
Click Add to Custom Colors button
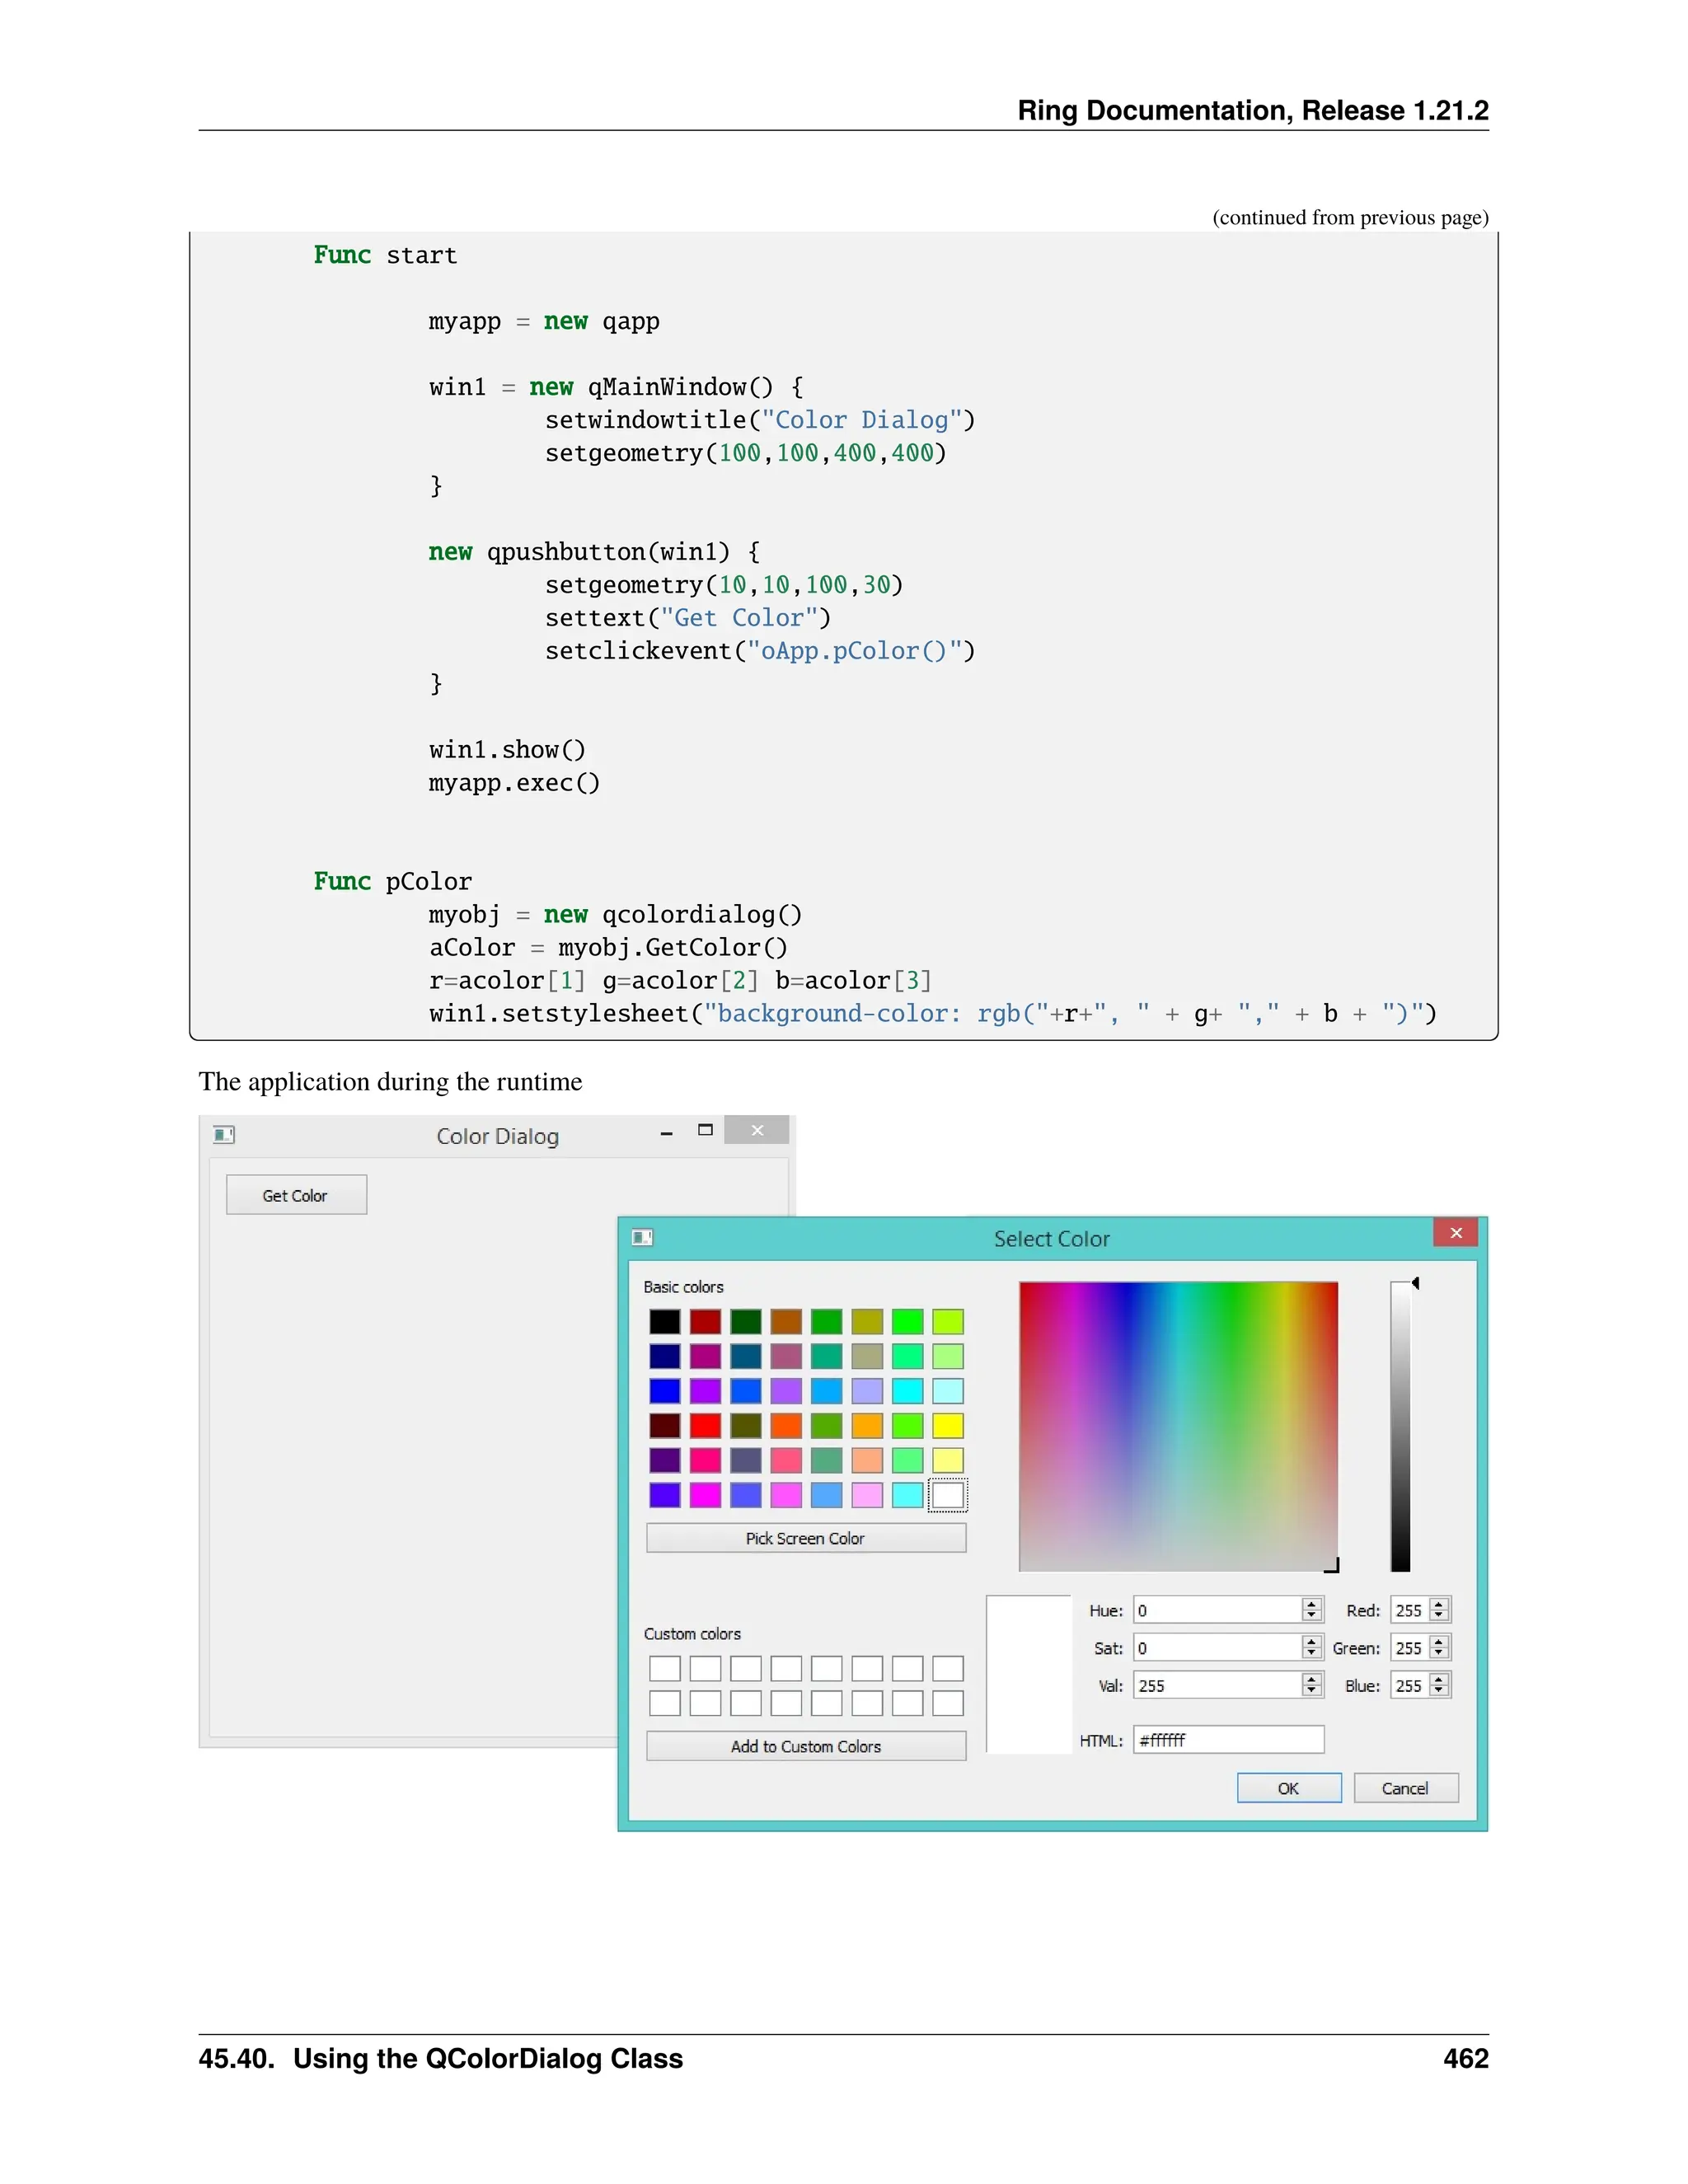coord(805,1746)
